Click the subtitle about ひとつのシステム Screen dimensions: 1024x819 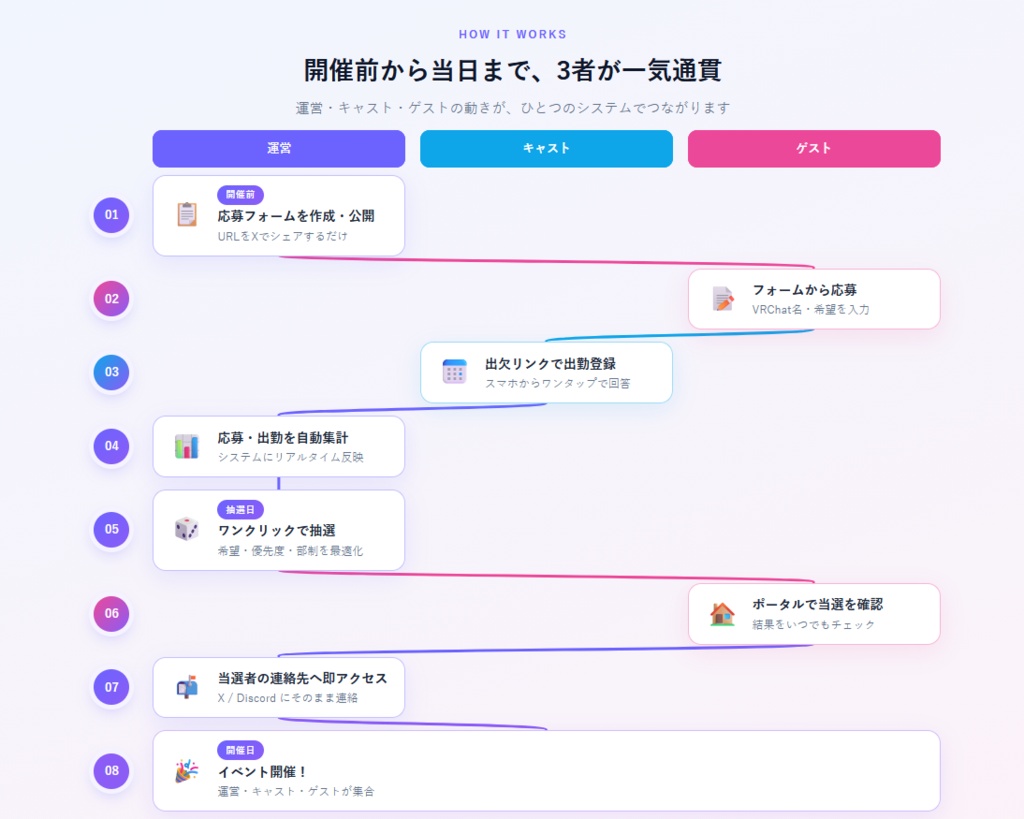pyautogui.click(x=513, y=108)
